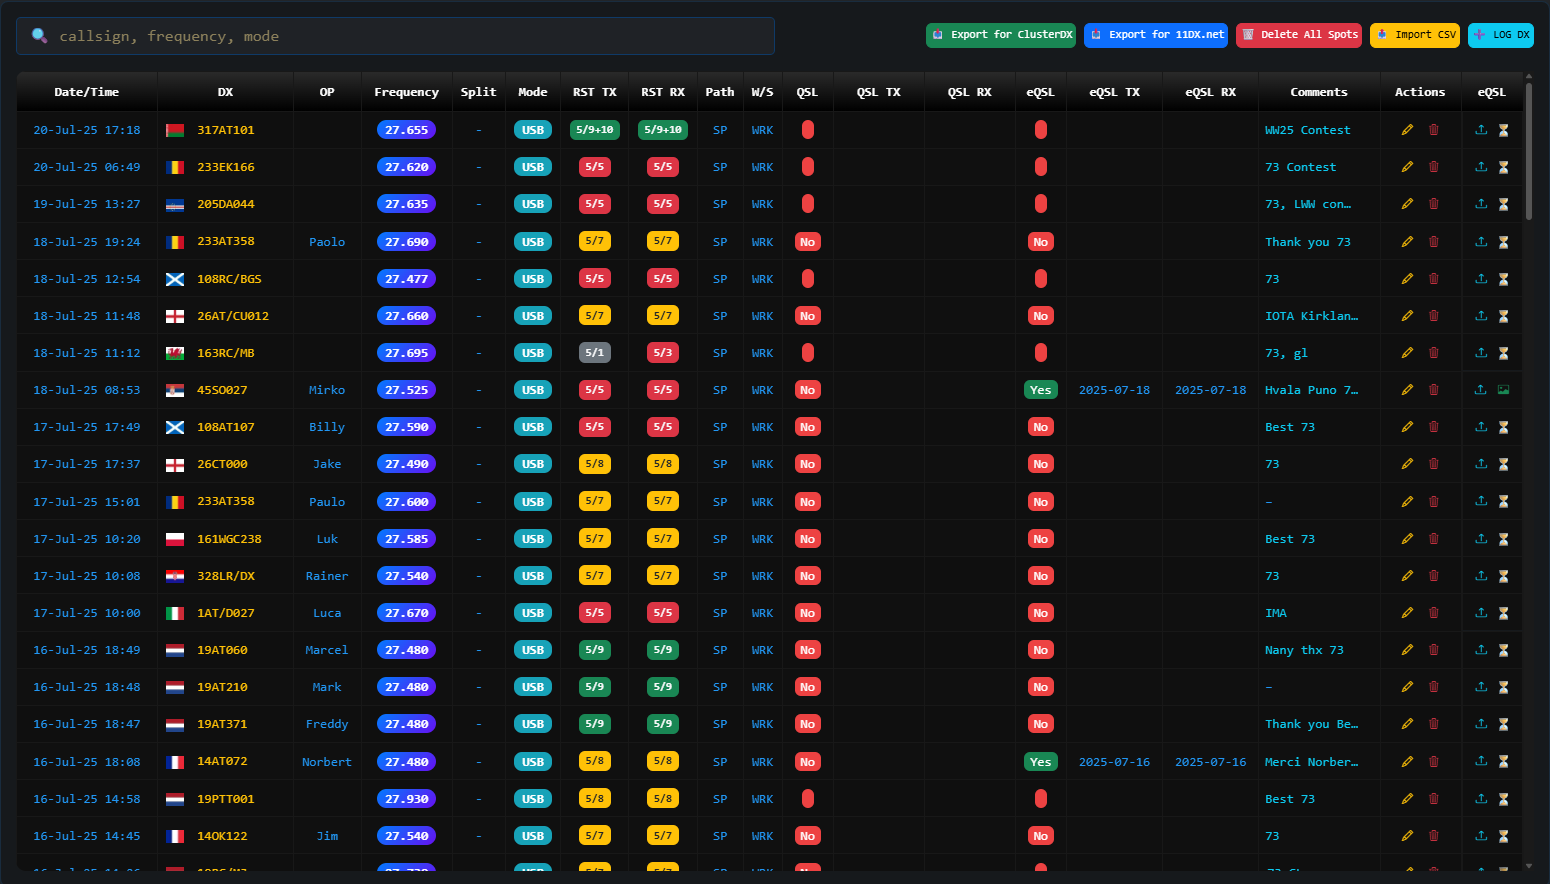Upload an eQSL for Jake's 26CT000 contact
This screenshot has width=1550, height=884.
pos(1481,463)
